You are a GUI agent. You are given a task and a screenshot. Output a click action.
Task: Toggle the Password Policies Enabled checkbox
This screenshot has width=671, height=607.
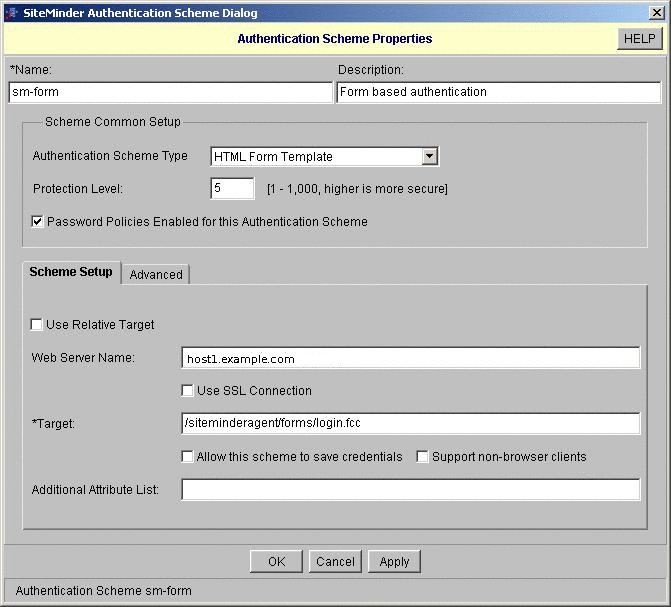pos(37,221)
